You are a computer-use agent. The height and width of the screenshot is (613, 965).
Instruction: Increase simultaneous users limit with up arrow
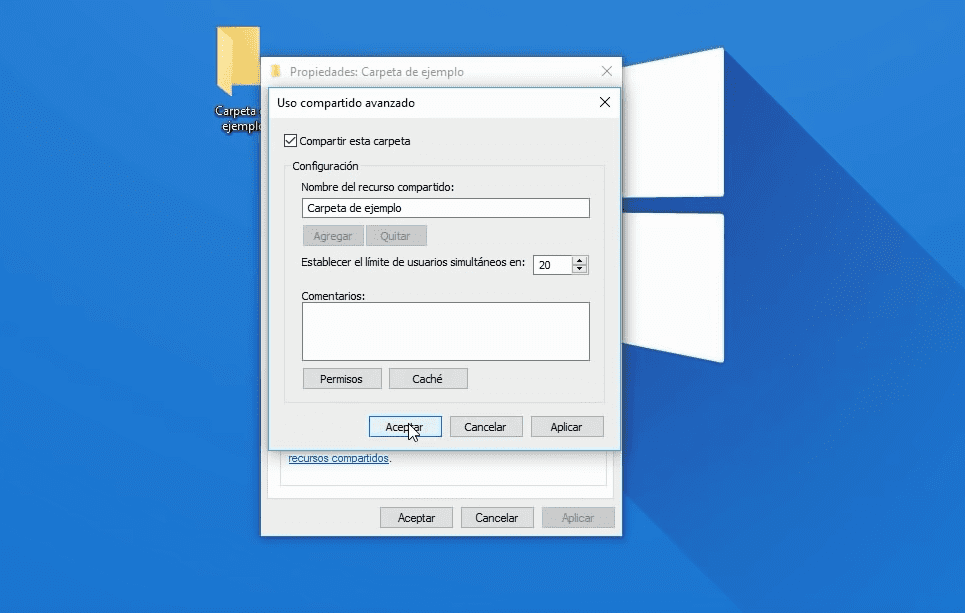[580, 260]
